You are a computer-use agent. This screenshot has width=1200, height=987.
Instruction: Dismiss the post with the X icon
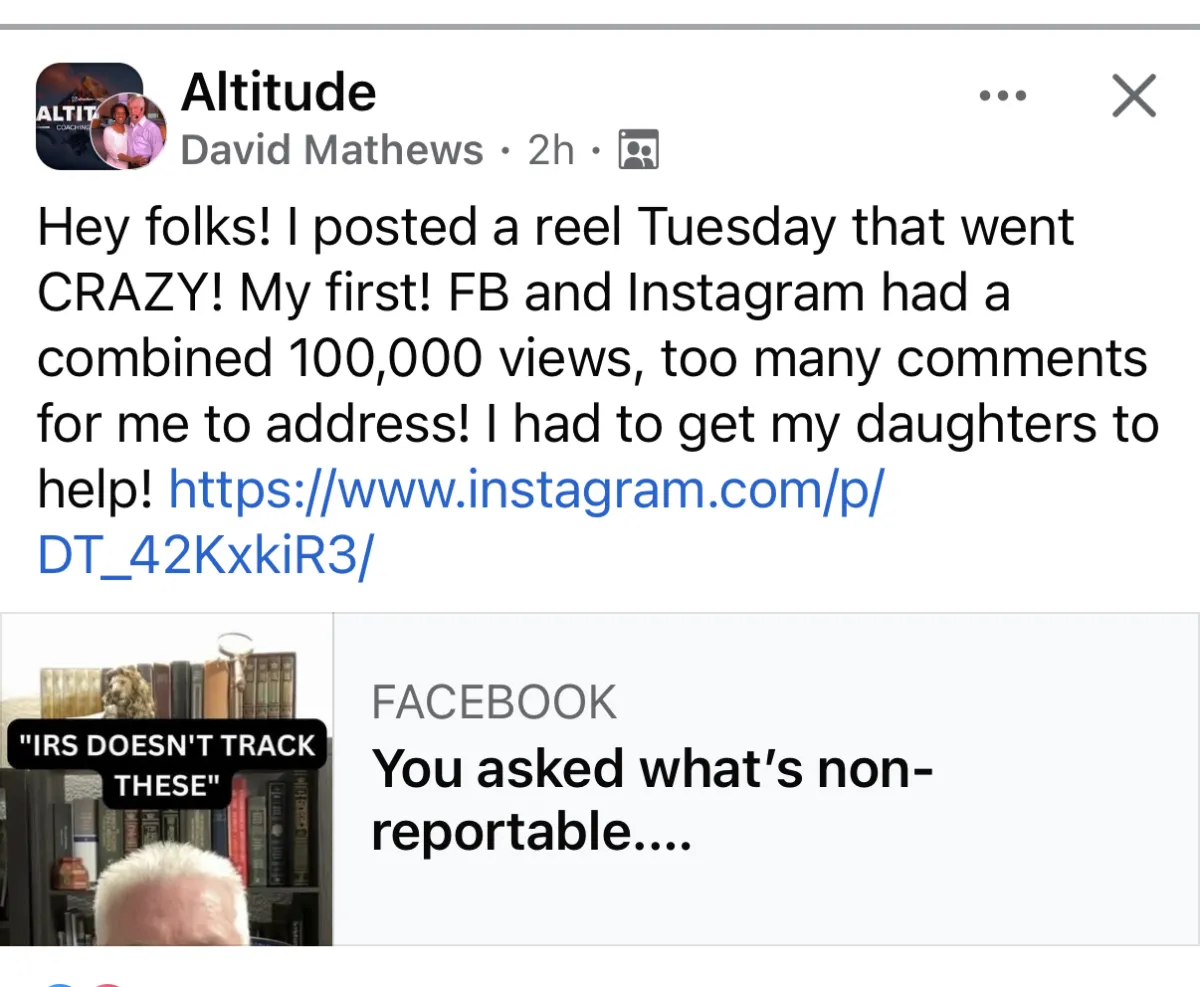(x=1134, y=96)
